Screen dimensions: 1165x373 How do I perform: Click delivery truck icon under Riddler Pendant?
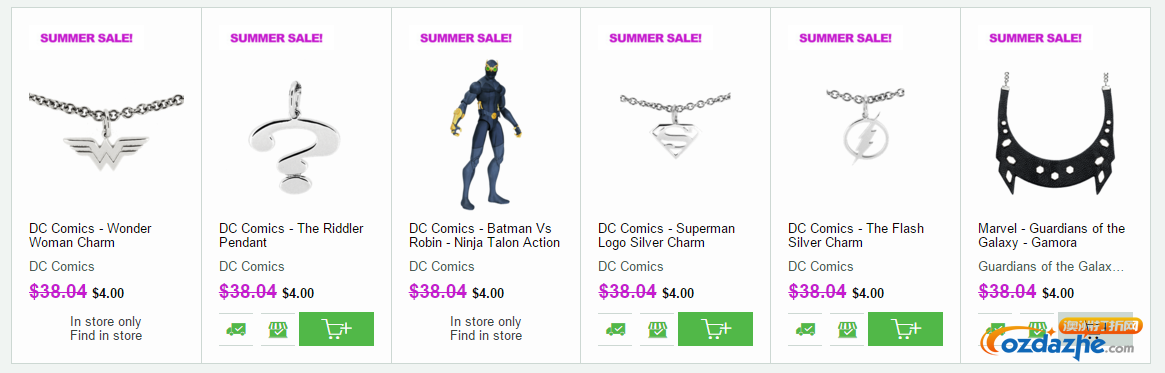coord(236,329)
